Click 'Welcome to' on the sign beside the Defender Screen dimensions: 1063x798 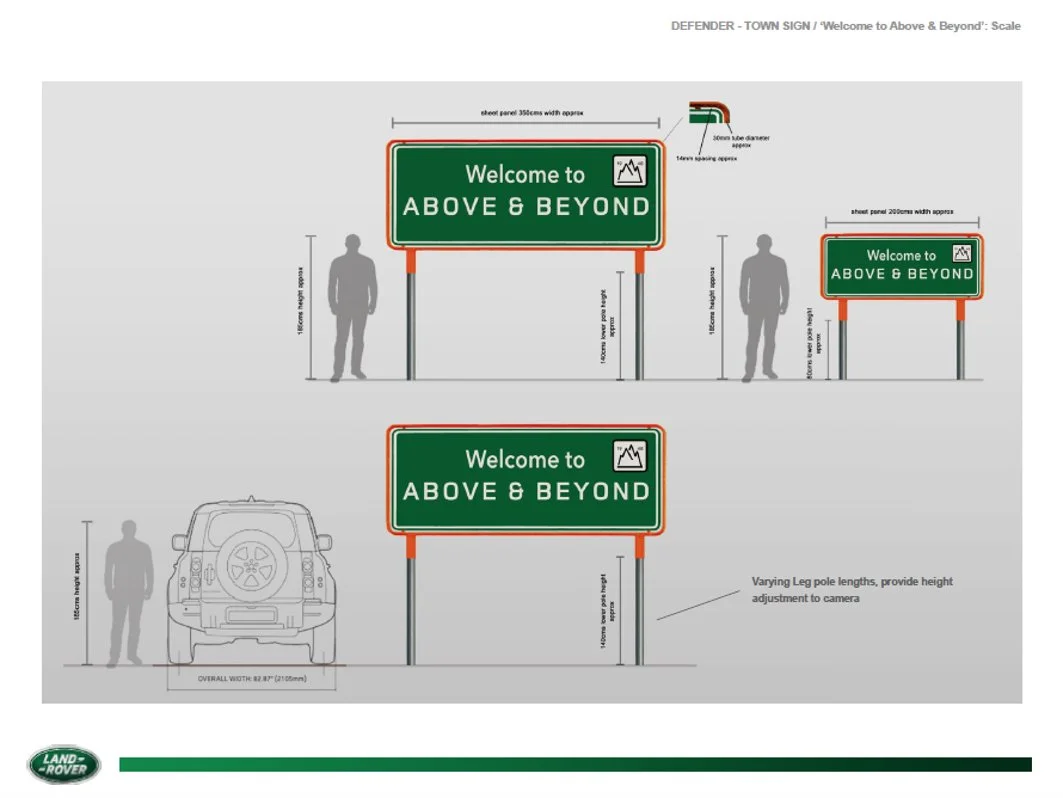(x=525, y=460)
